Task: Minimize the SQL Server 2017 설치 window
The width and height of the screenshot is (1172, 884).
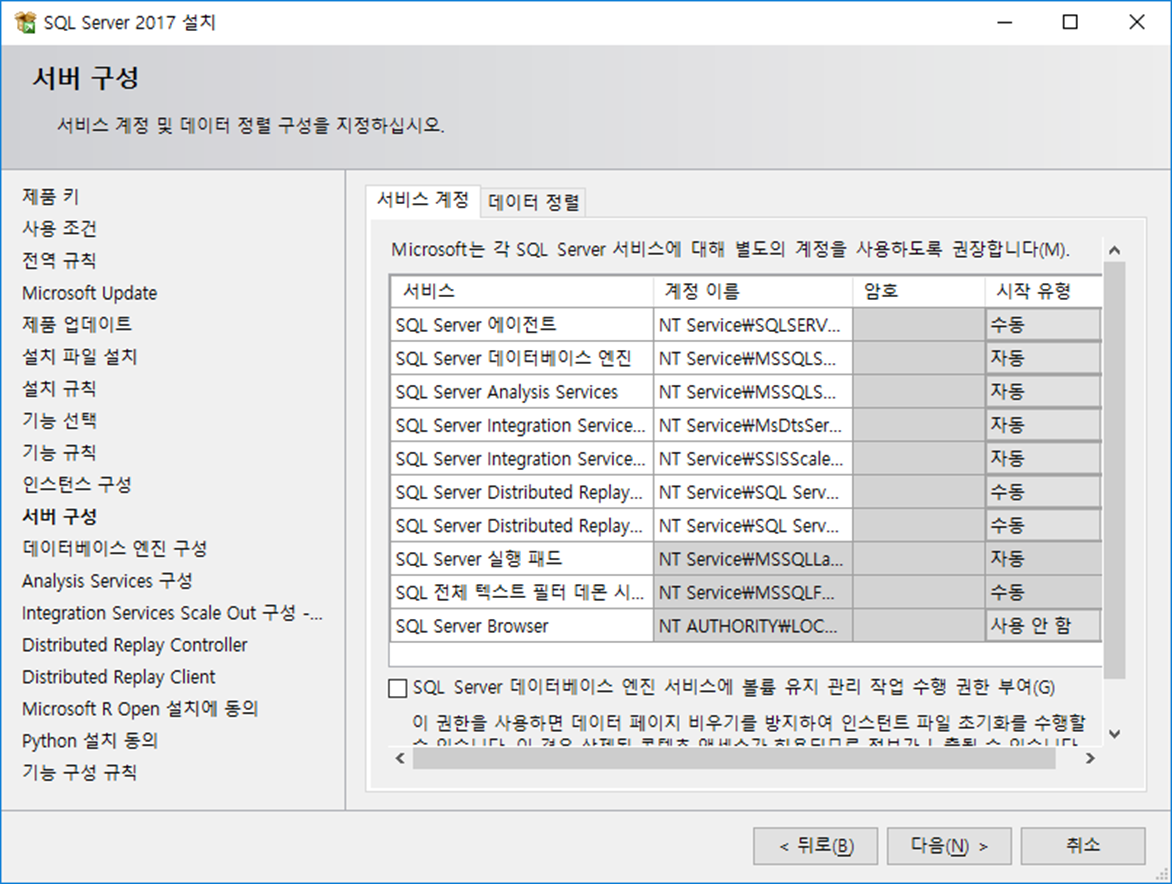Action: (1005, 22)
